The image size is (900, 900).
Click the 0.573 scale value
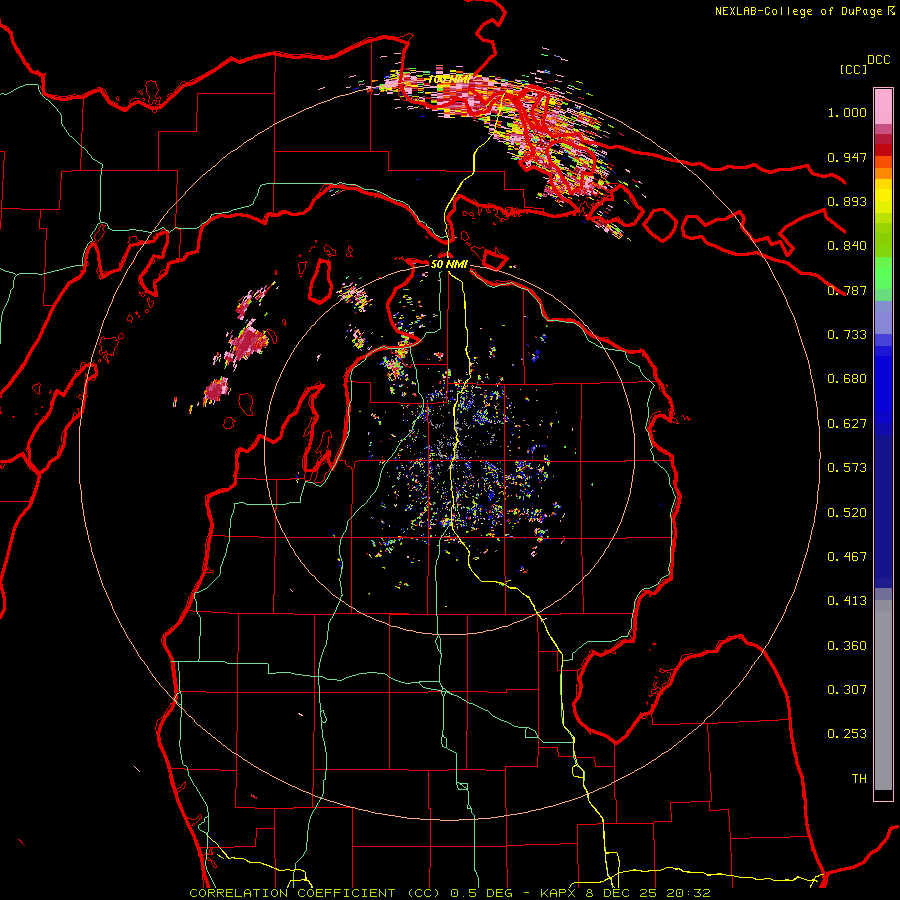847,468
